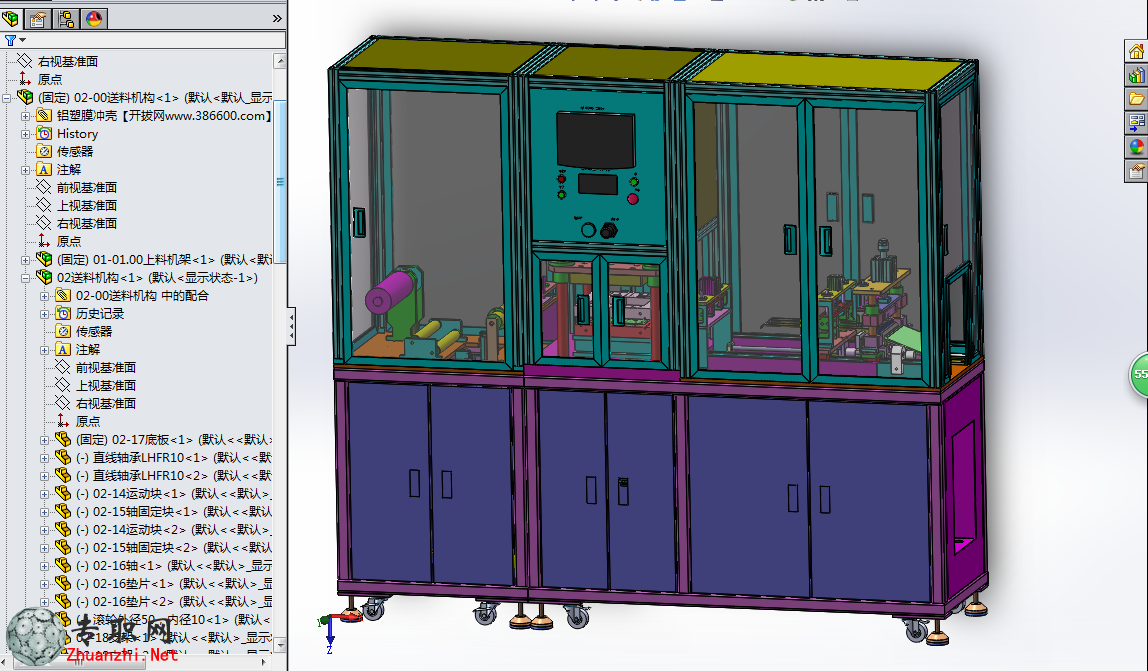This screenshot has width=1148, height=671.
Task: Click the 历史记录 clock folder icon
Action: pos(63,313)
